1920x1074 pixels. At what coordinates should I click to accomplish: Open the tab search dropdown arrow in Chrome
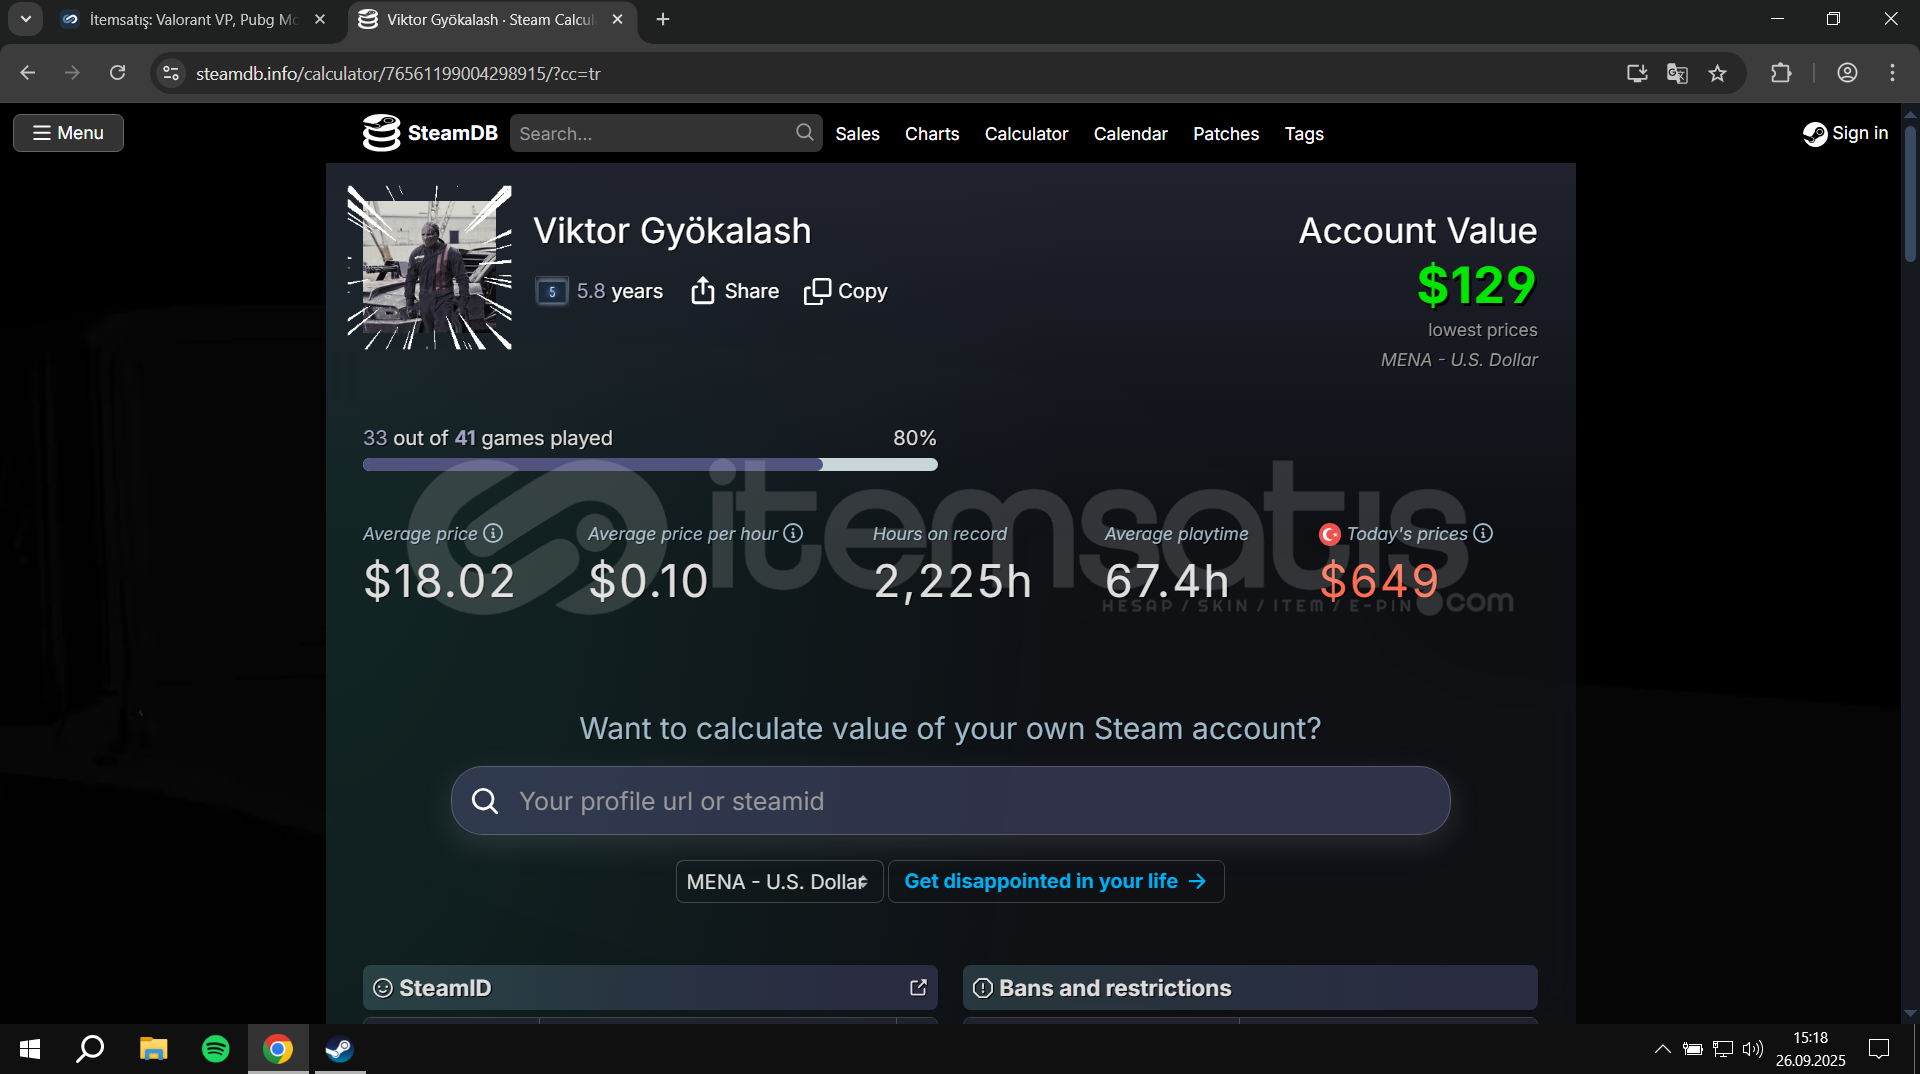tap(26, 19)
